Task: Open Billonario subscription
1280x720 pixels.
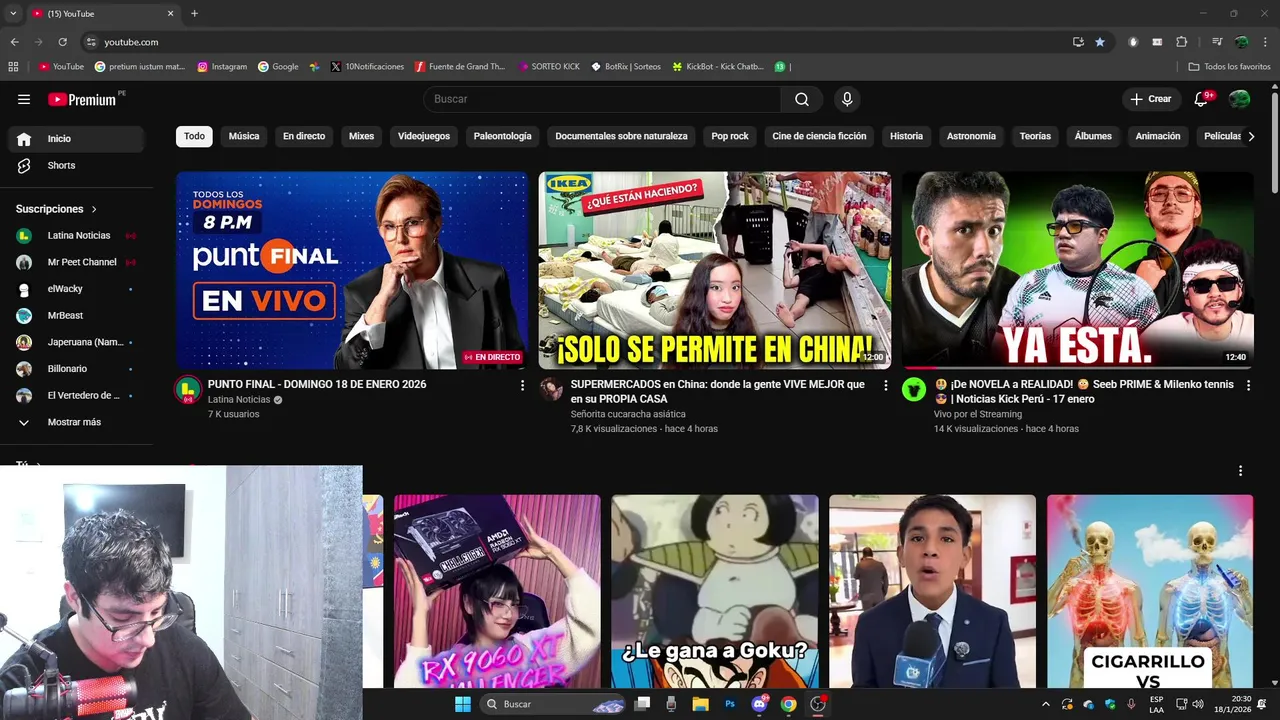Action: (76, 369)
